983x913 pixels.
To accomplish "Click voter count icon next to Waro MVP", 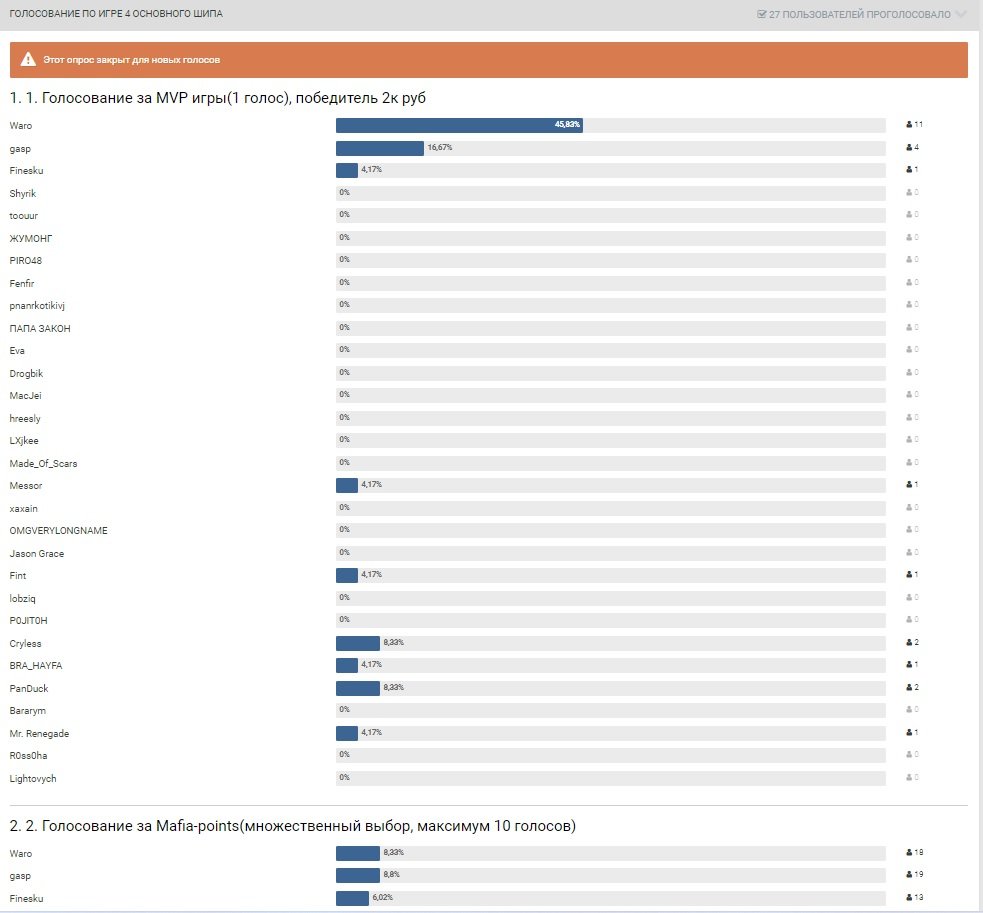I will pyautogui.click(x=908, y=125).
